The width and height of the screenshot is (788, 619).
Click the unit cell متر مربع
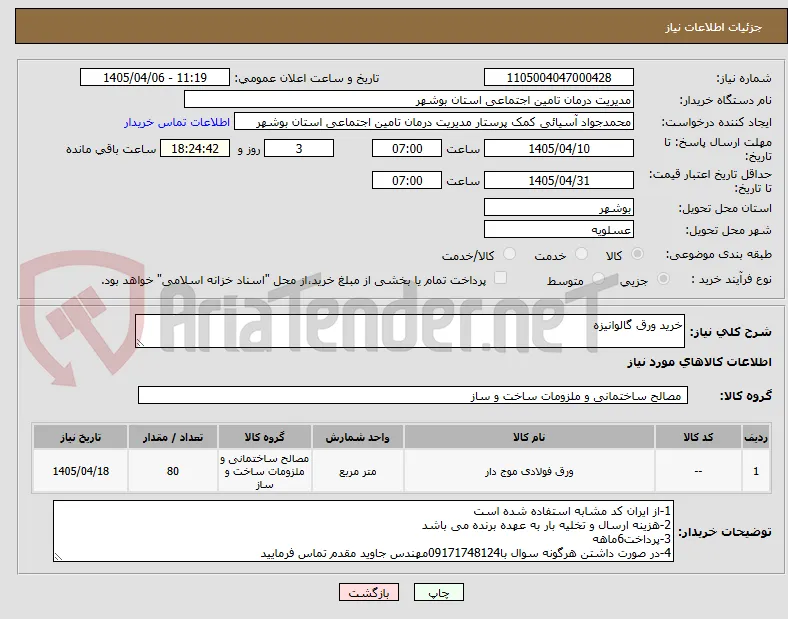(x=357, y=471)
